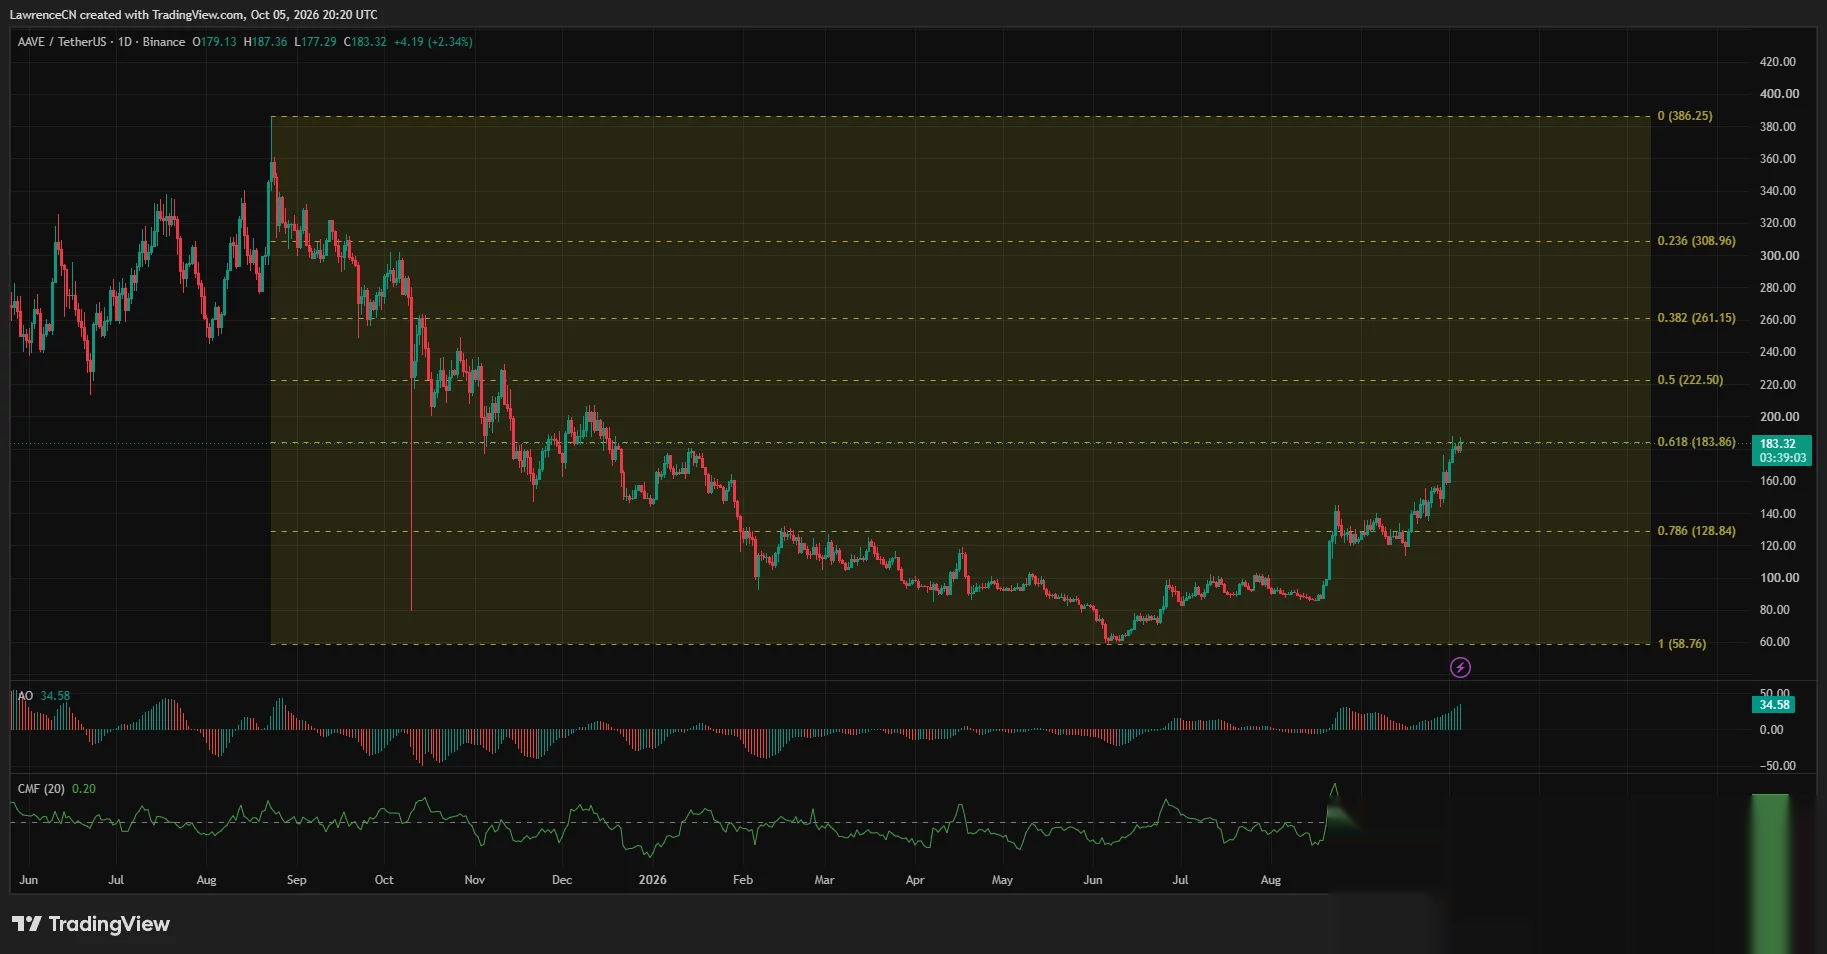Click the TradingView logo at bottom left

pos(91,924)
